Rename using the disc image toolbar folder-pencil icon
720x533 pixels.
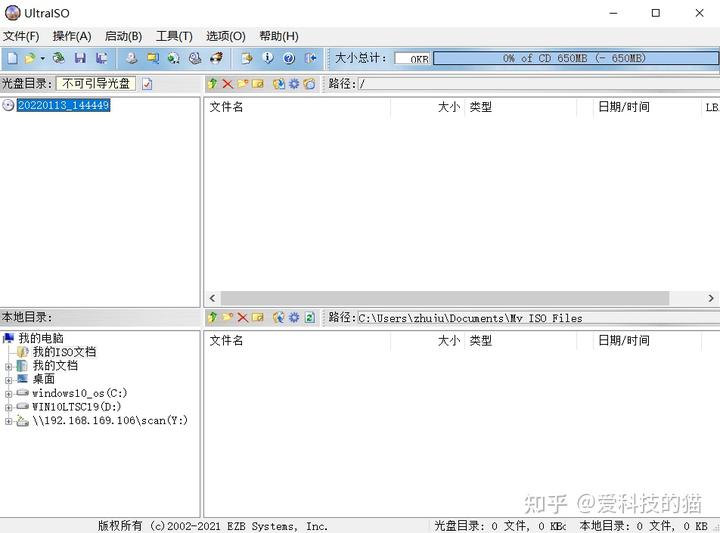coord(259,84)
